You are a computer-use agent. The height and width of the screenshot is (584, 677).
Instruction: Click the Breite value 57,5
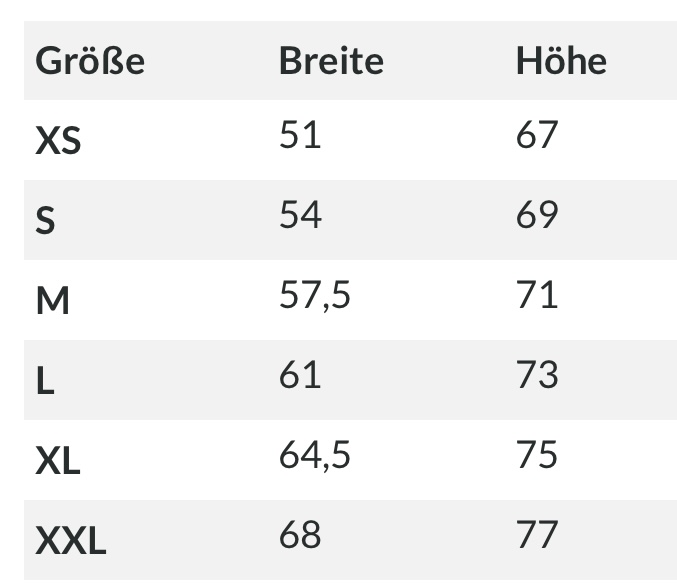[314, 296]
